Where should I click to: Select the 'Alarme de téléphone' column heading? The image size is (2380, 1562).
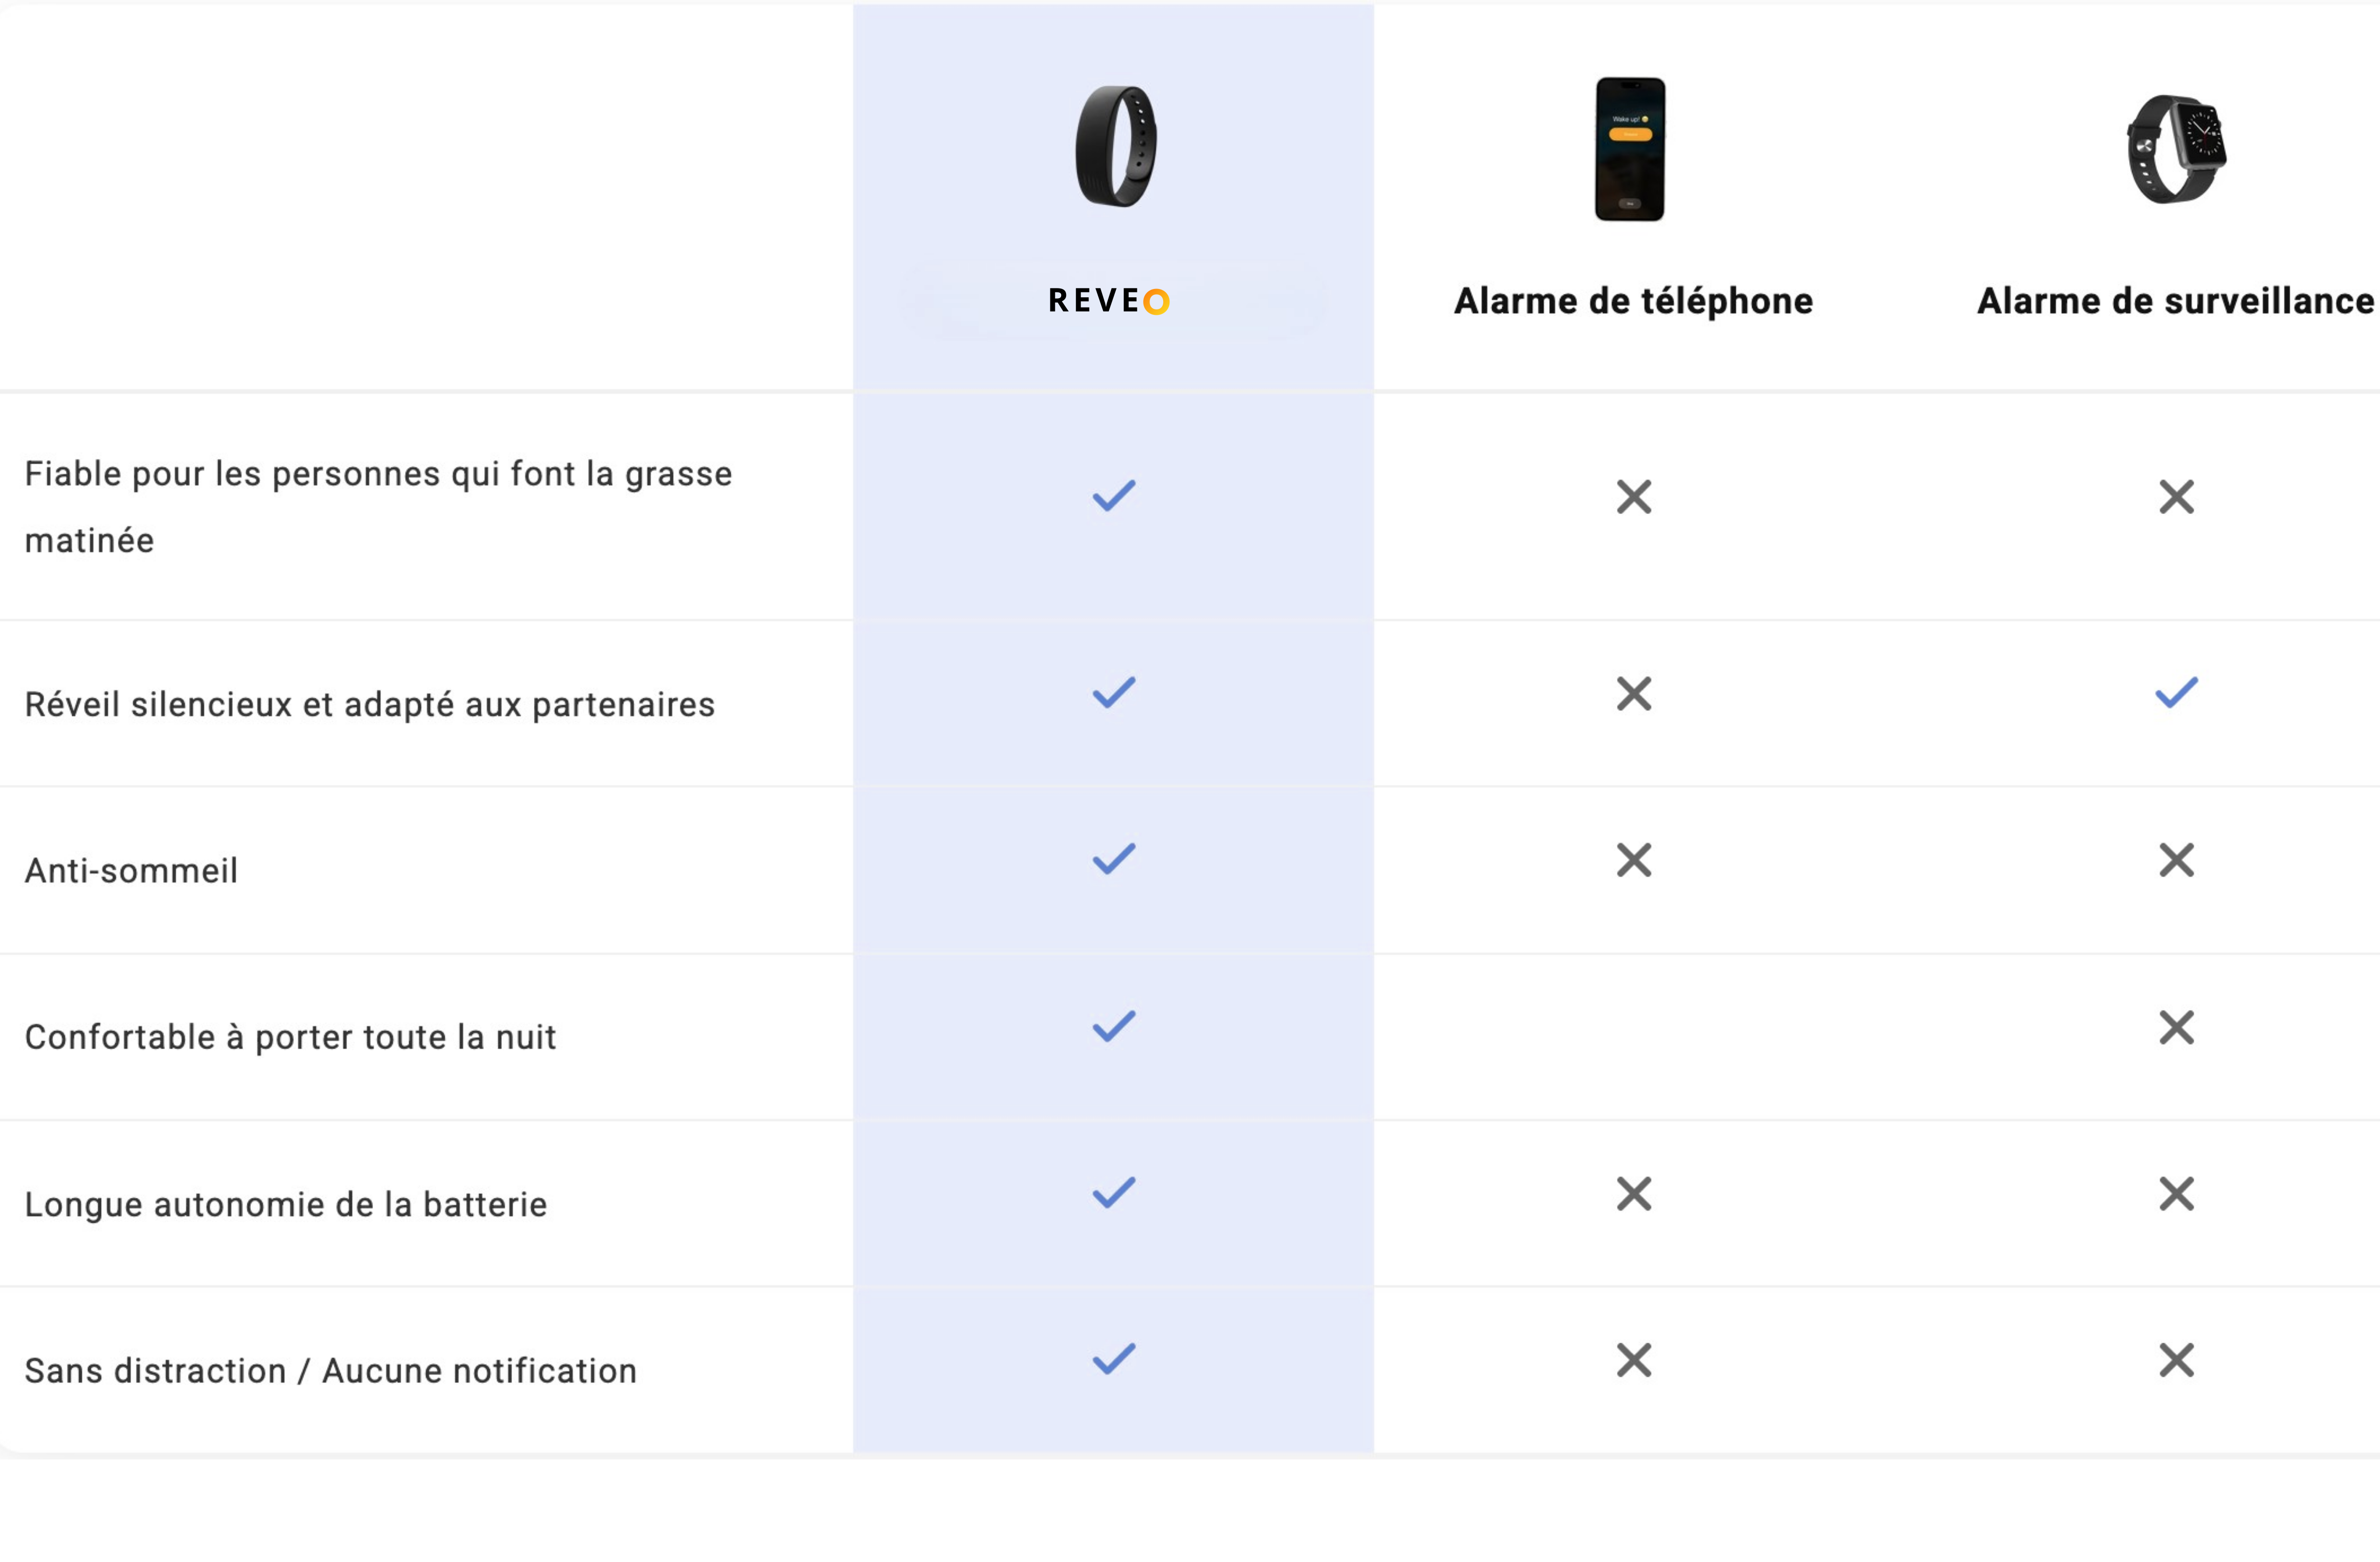point(1633,301)
